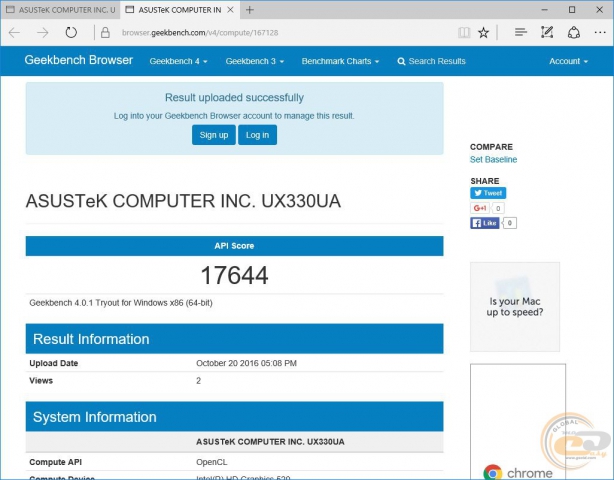Select the upload date 'October 20 2016 05:08 PM'
Screen dimensions: 614x480
246,363
